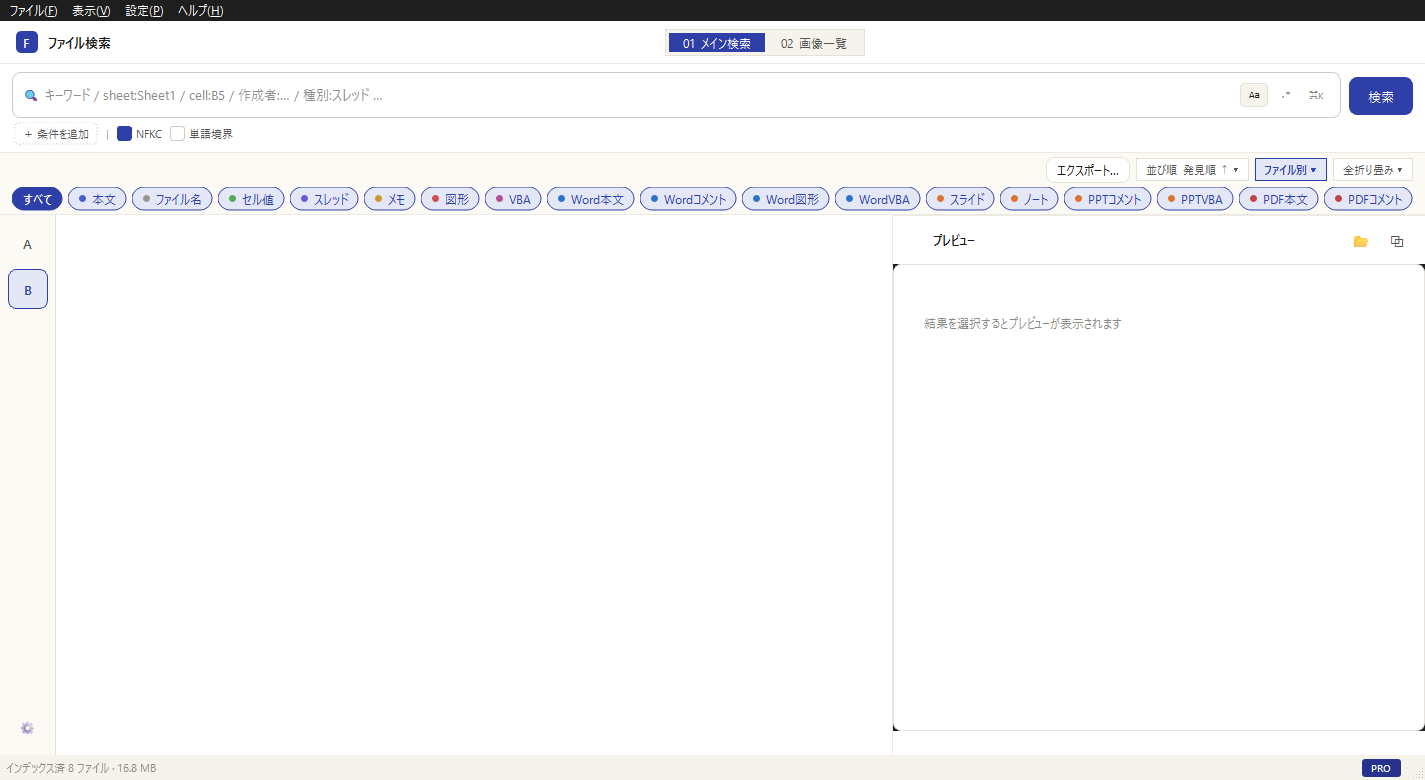The width and height of the screenshot is (1425, 780).
Task: Toggle the スライド filter chip
Action: coord(960,199)
